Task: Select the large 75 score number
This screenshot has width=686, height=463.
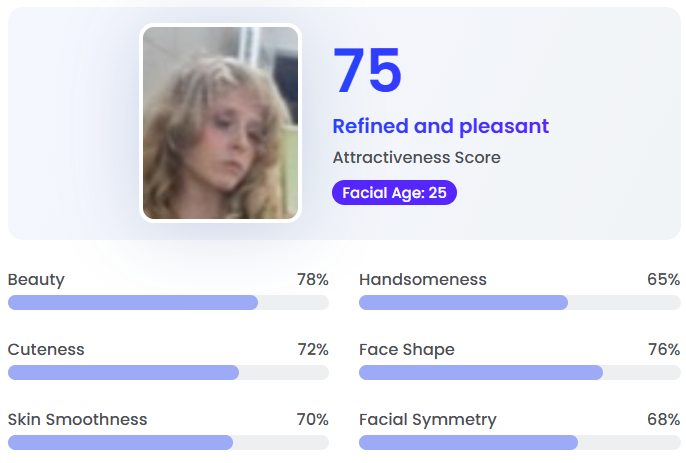Action: [367, 70]
